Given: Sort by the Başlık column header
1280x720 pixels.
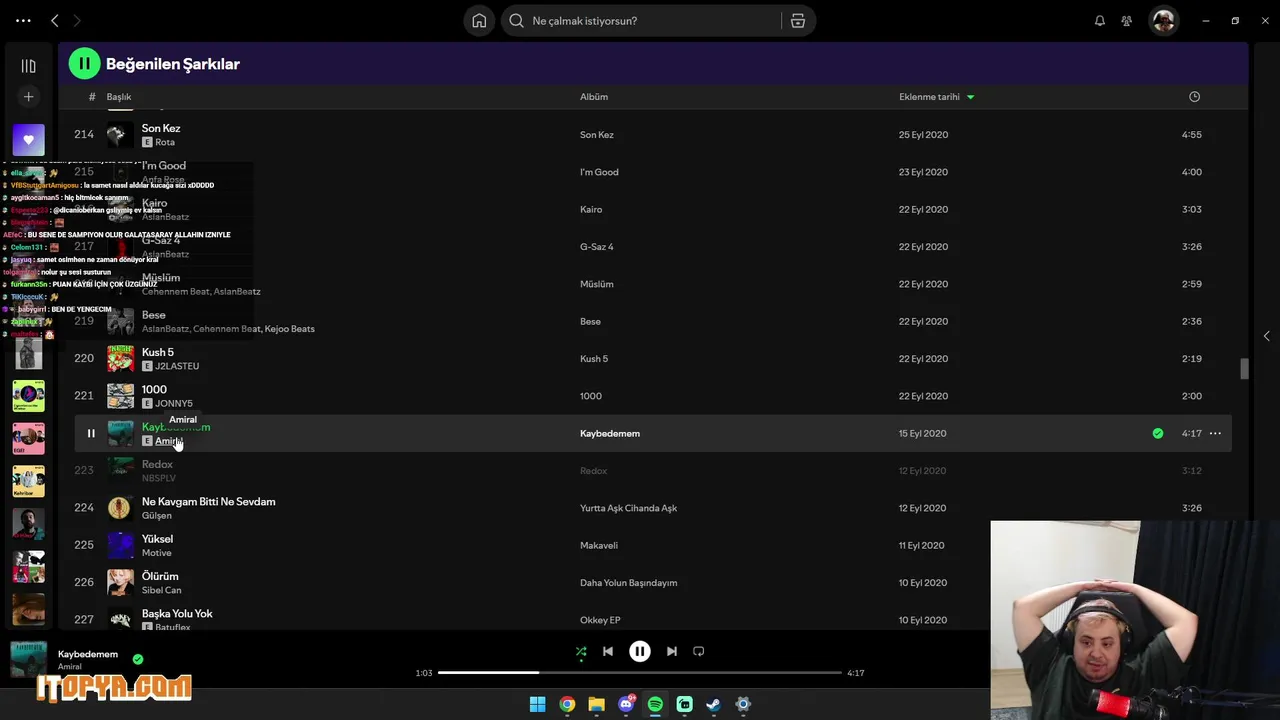Looking at the screenshot, I should click(x=119, y=97).
